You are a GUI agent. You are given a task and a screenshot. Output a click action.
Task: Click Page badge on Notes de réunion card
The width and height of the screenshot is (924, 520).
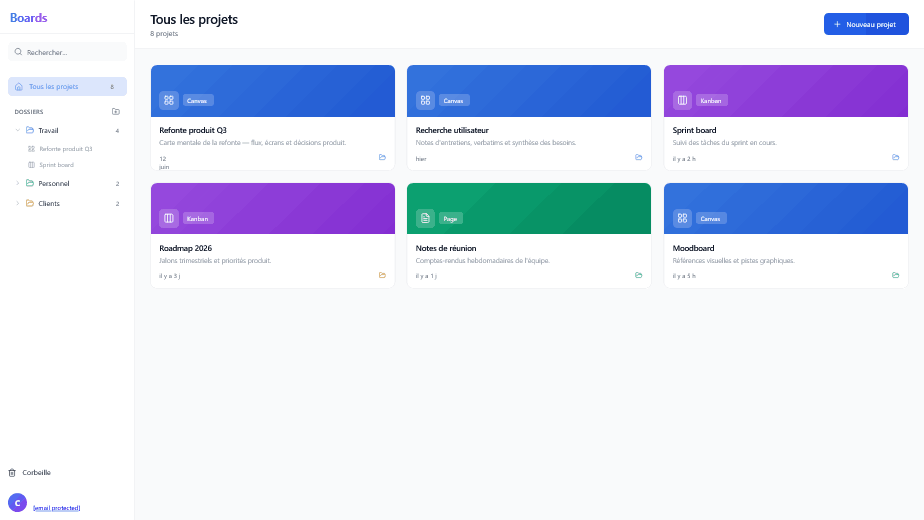pyautogui.click(x=451, y=219)
